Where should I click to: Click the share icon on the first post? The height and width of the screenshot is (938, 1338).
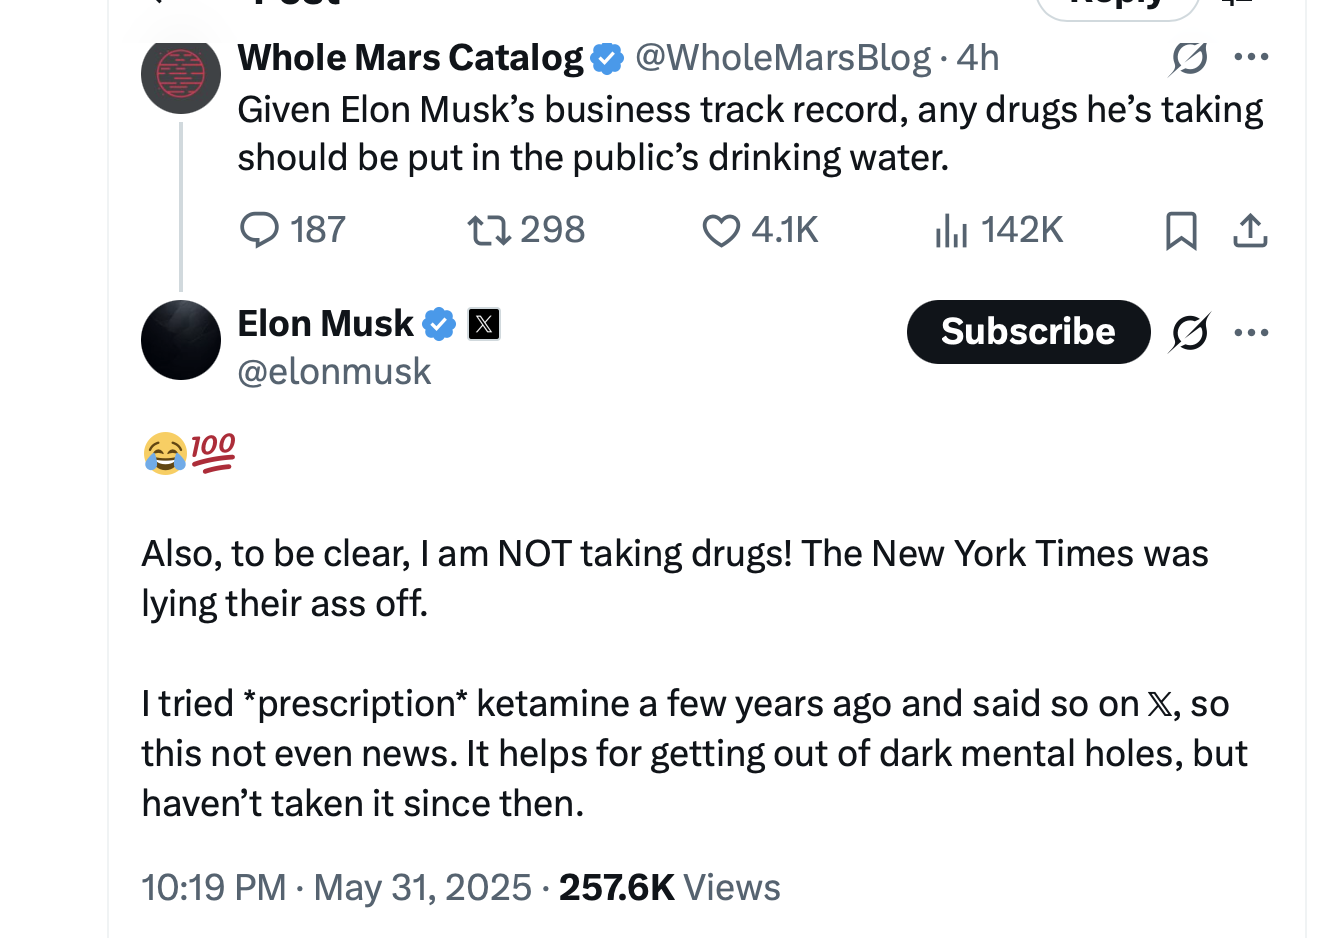point(1250,230)
